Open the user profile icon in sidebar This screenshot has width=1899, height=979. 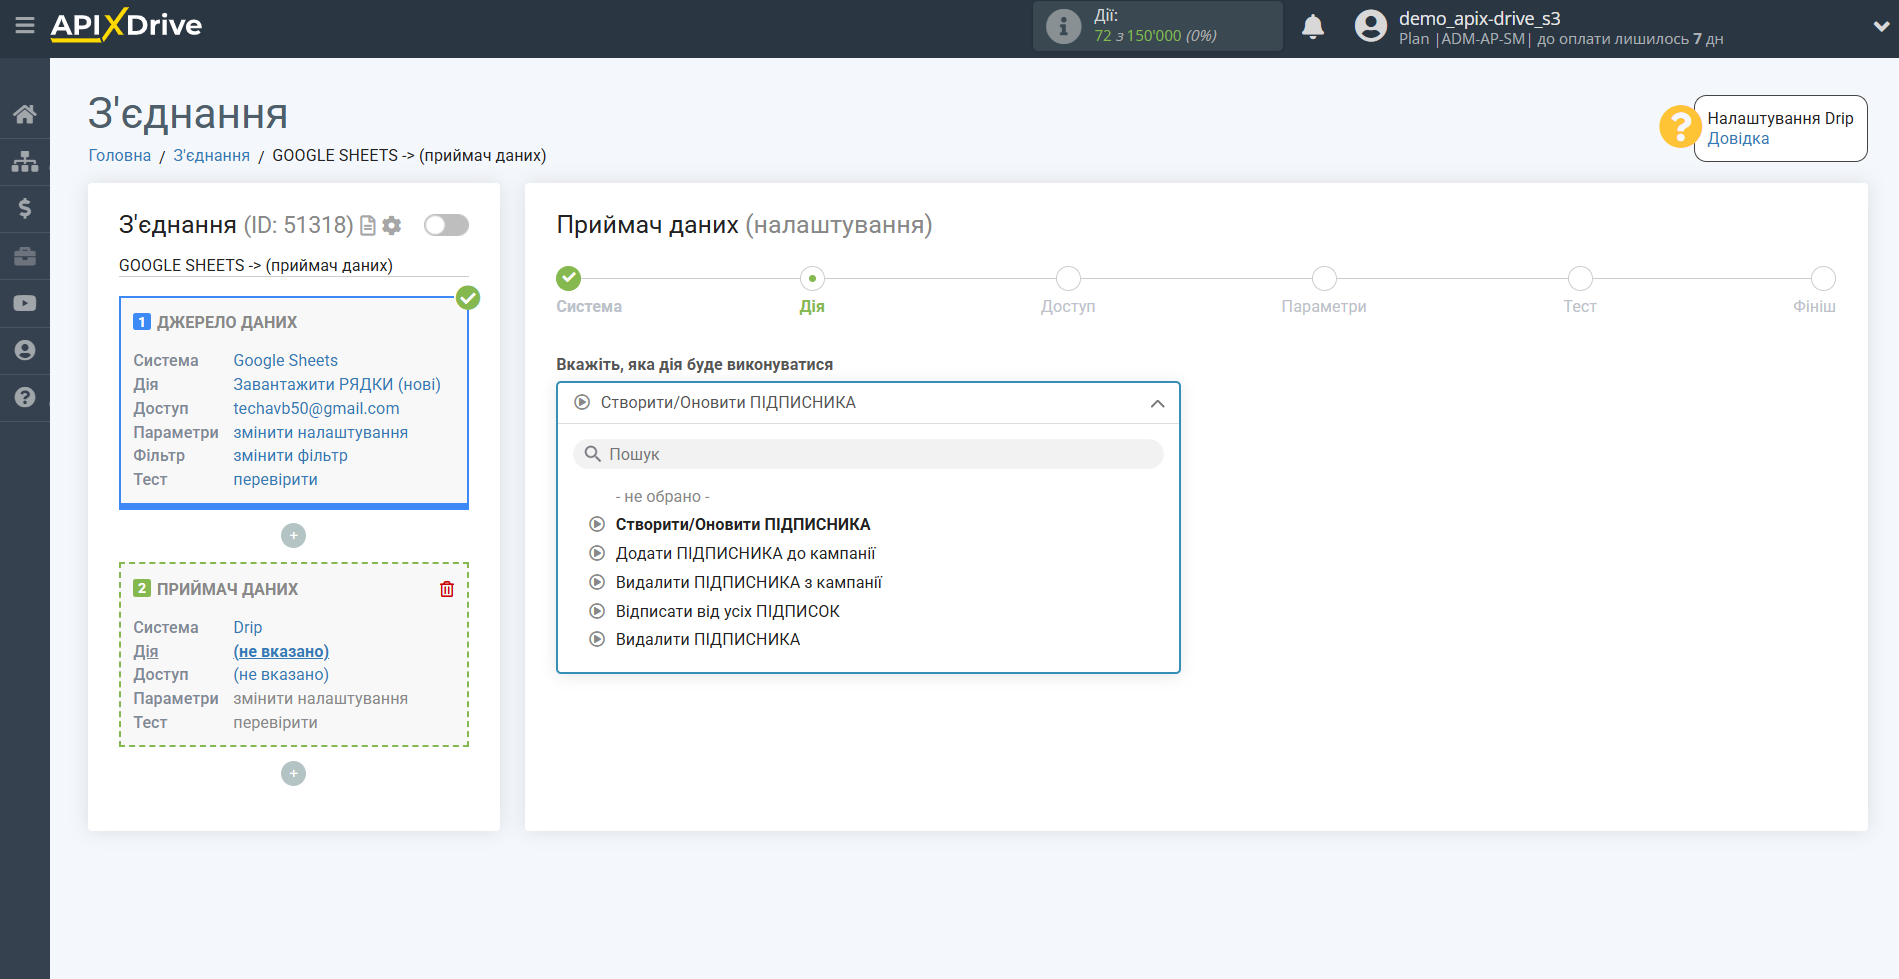coord(25,350)
